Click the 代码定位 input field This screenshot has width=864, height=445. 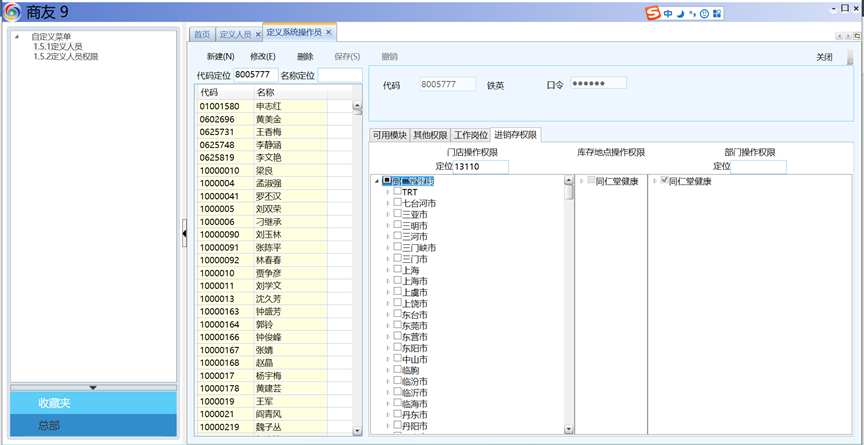tap(256, 75)
